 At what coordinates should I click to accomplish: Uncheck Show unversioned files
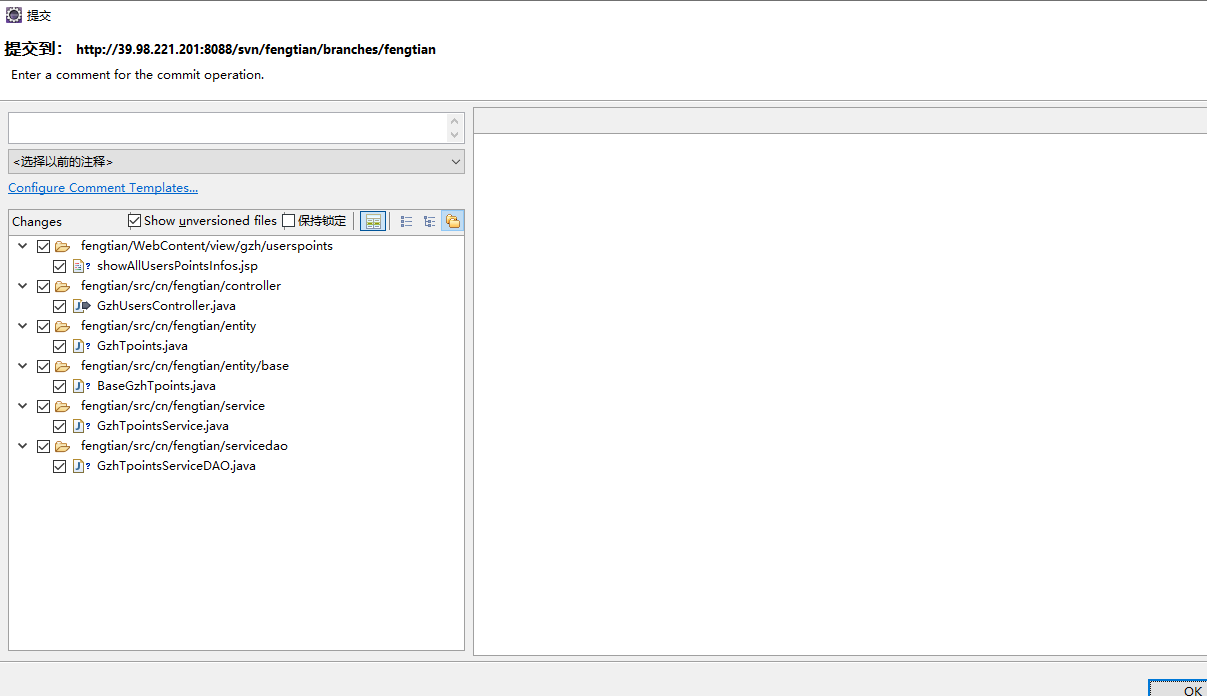pos(135,221)
